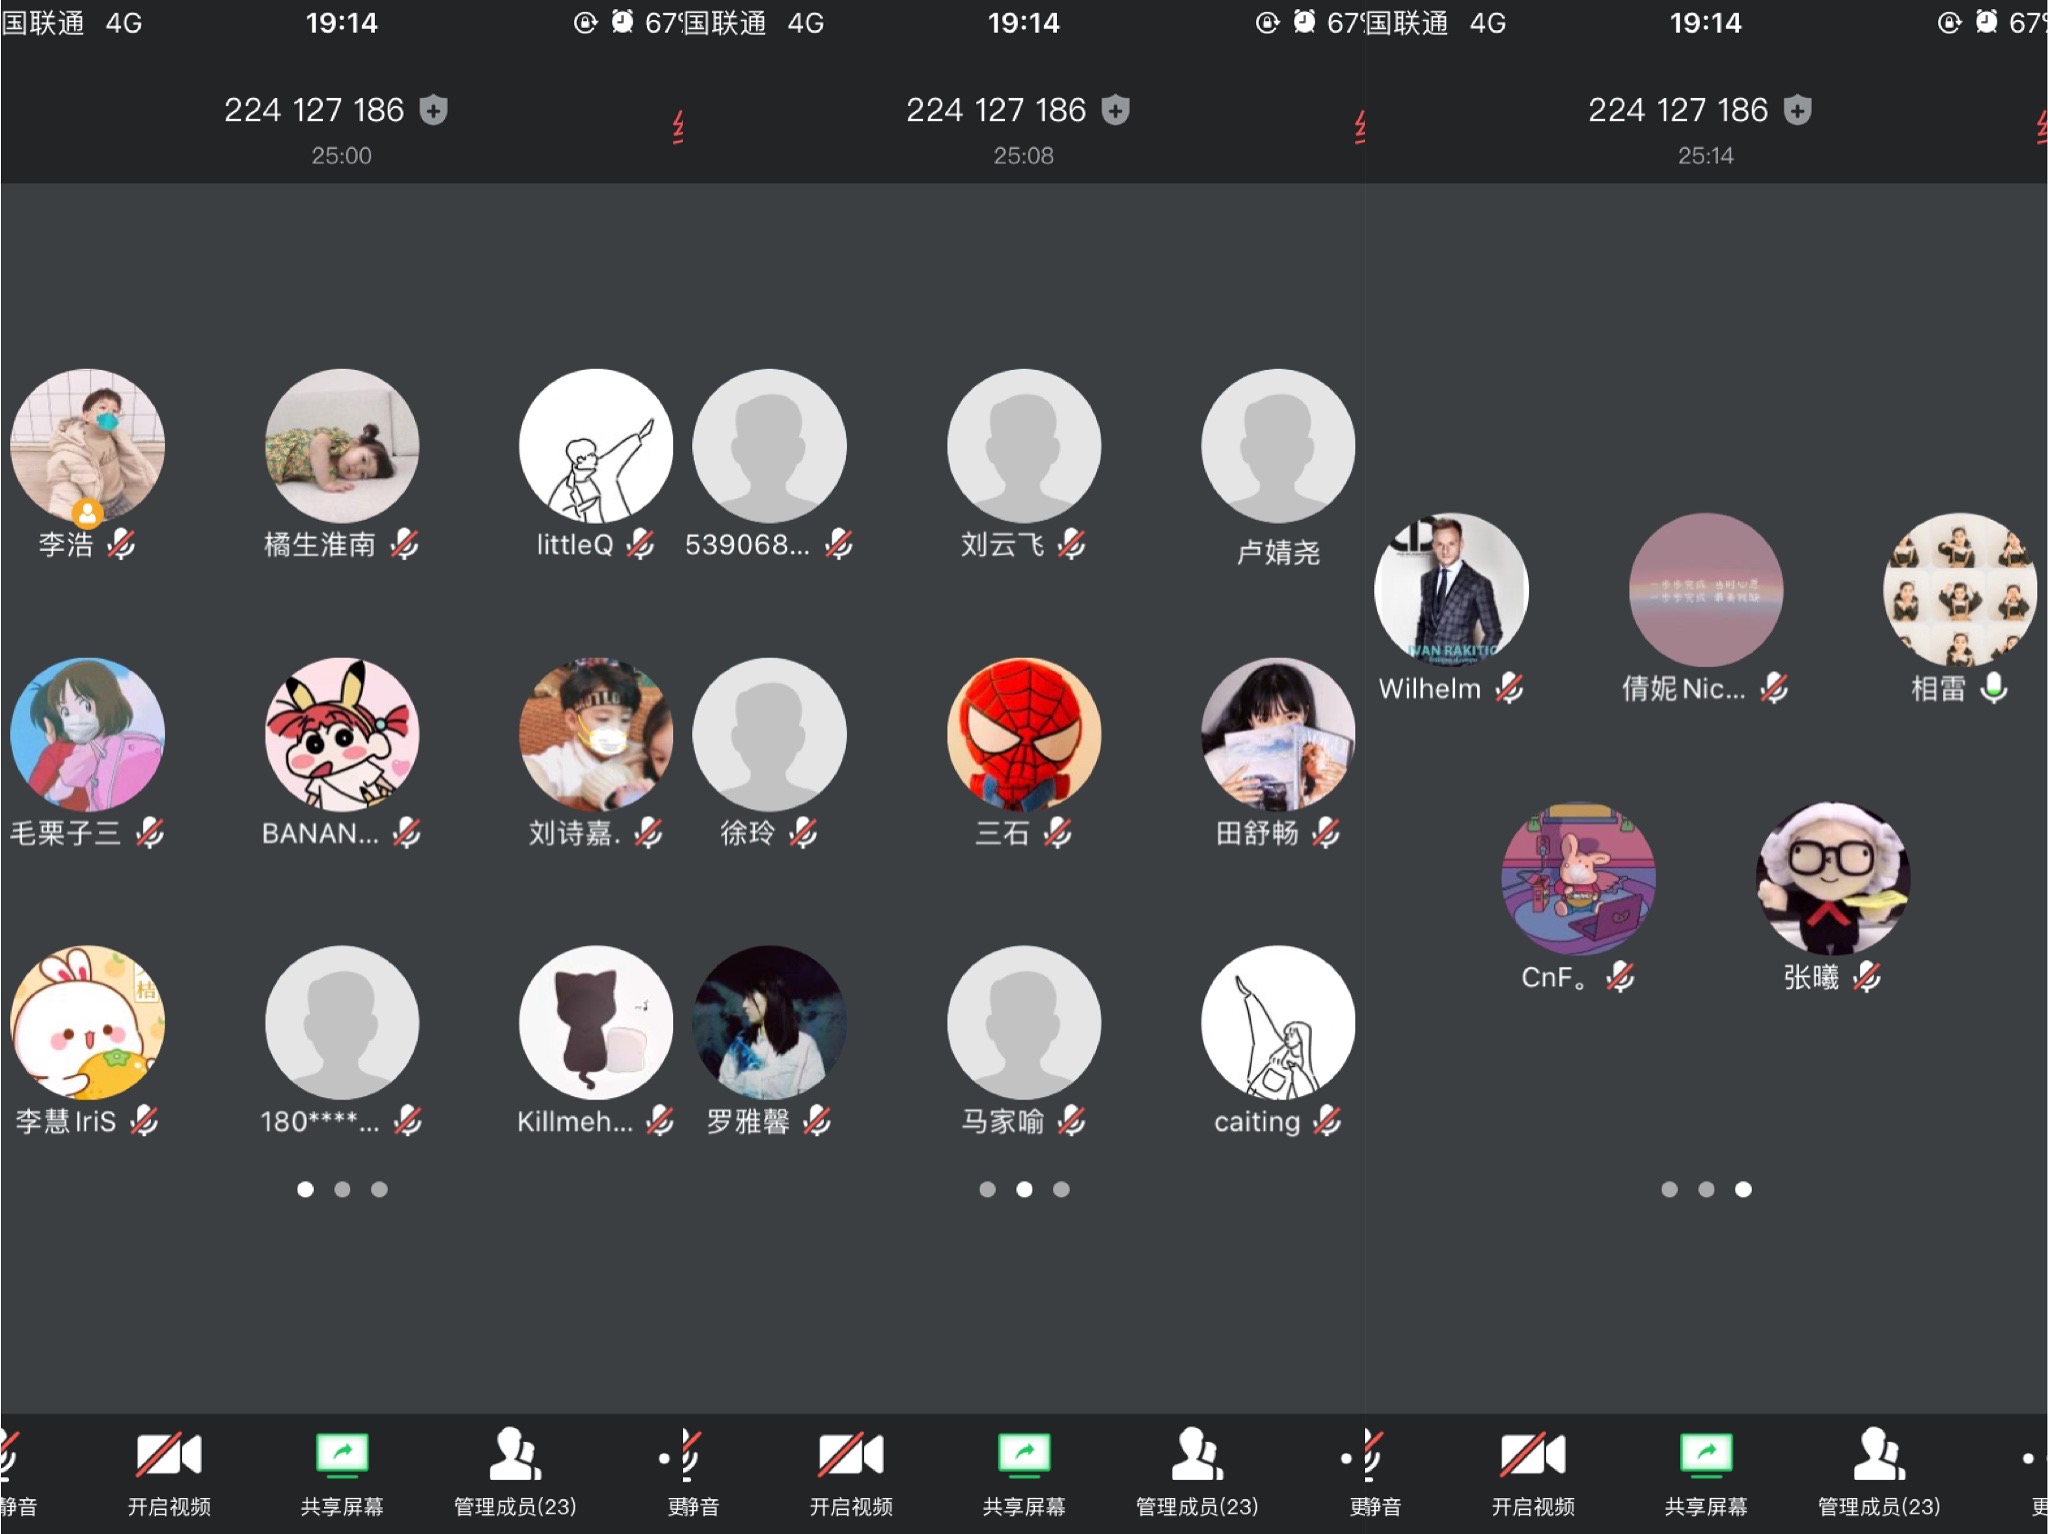The image size is (2048, 1534).
Task: Tap muted mic icon beside 刘诗嘉.
Action: click(x=649, y=832)
